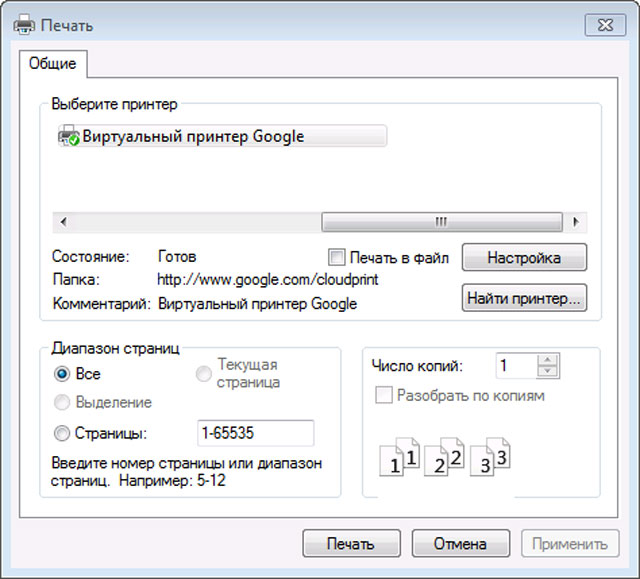Click the Применить button
The height and width of the screenshot is (579, 640).
(570, 544)
